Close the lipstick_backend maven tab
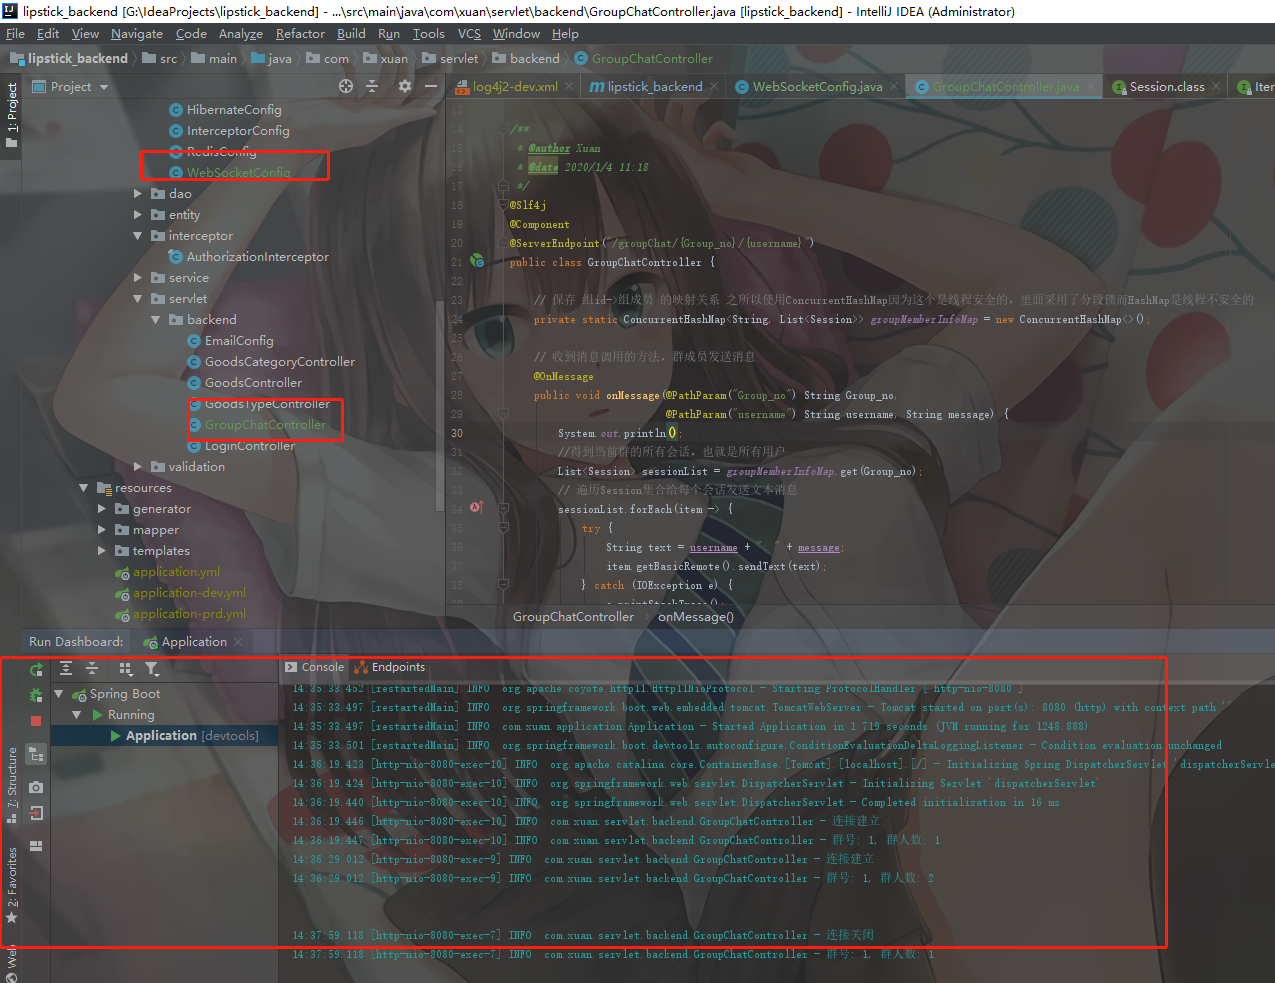Screen dimensions: 1275x983 pos(714,87)
